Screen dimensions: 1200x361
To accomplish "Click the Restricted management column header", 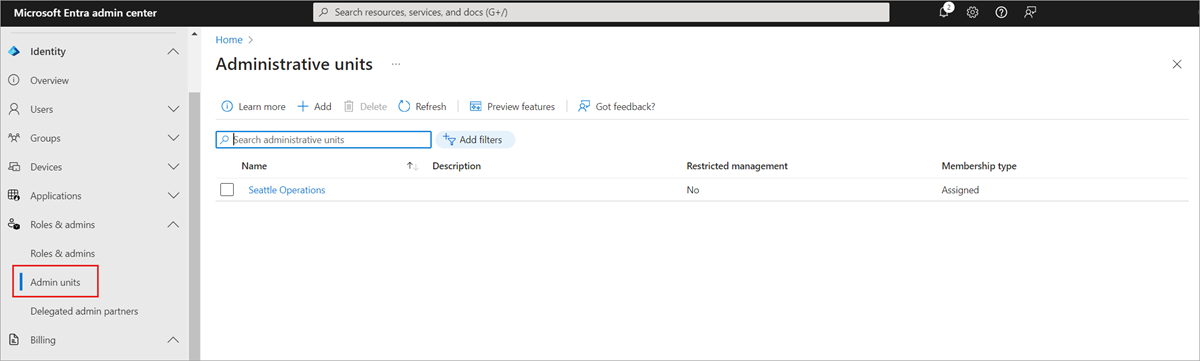I will click(737, 166).
